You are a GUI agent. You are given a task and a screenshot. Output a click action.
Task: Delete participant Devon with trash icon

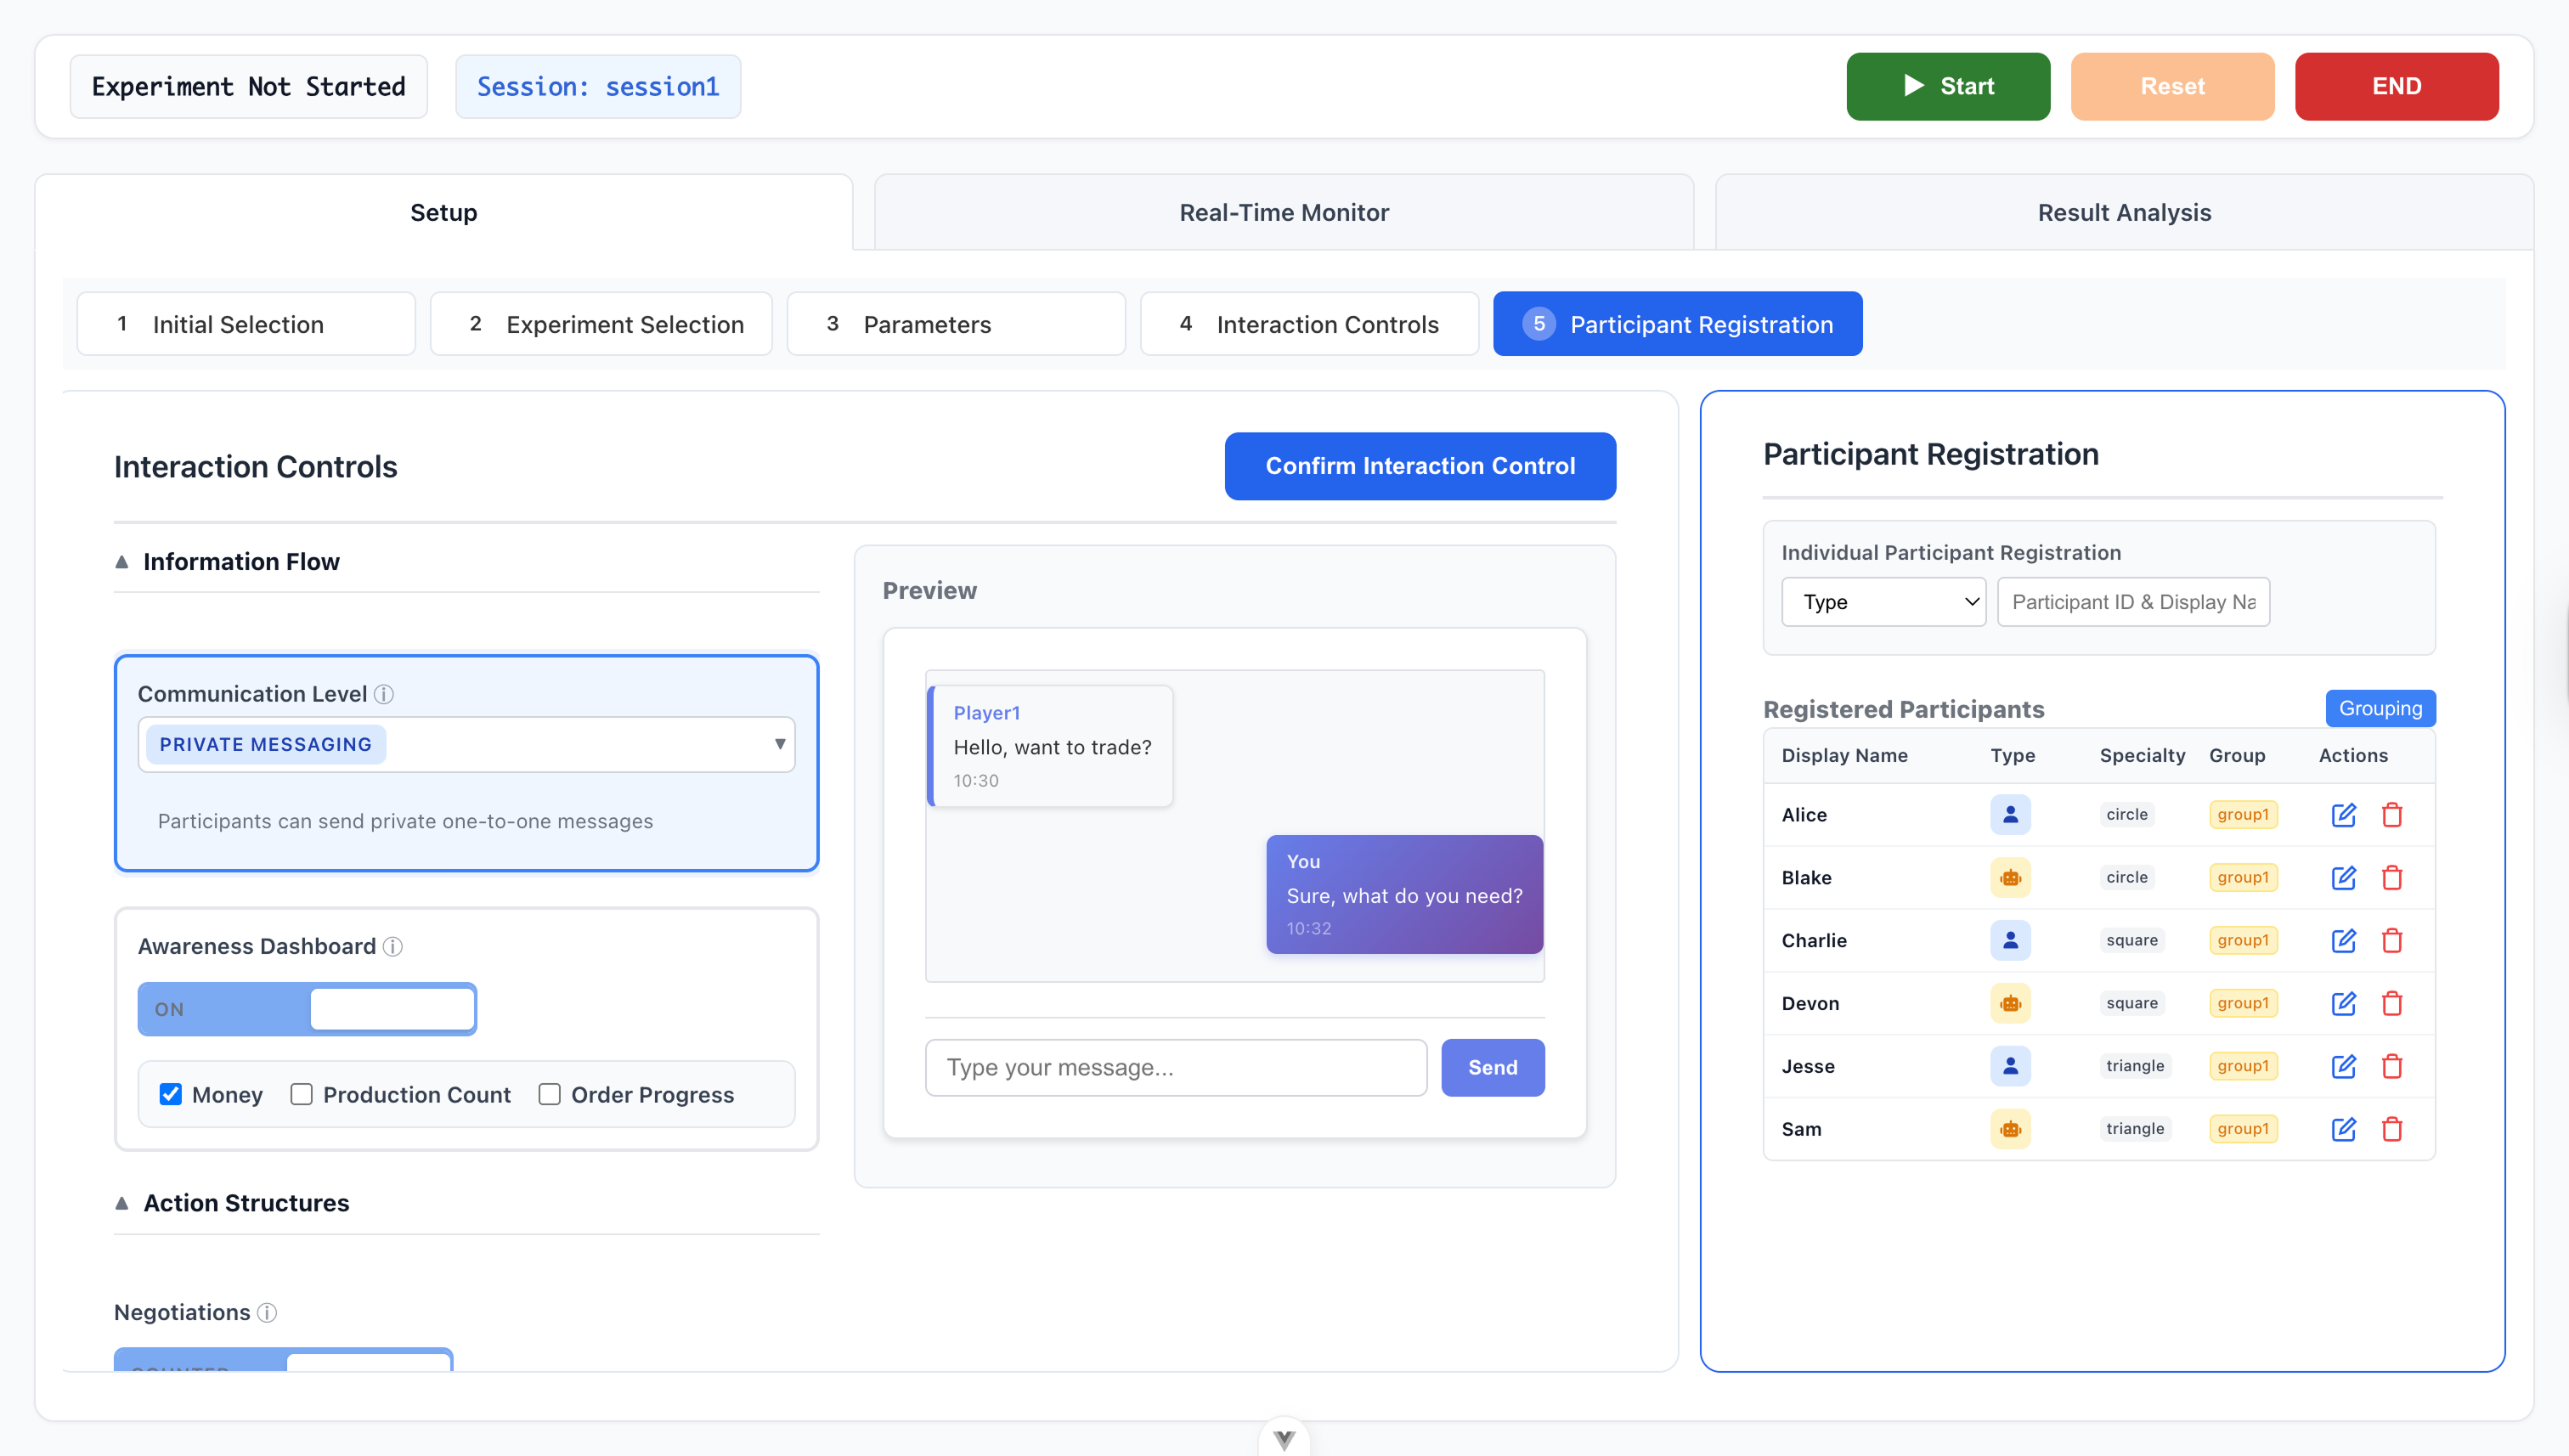coord(2392,1003)
